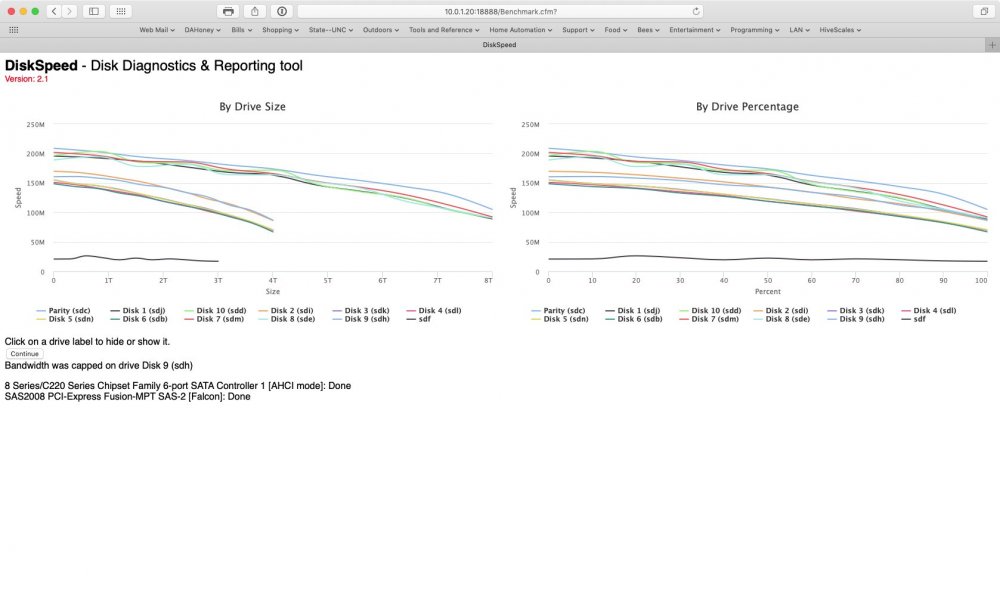Open the HiveScales bookmarks folder
This screenshot has height=599, width=1000.
[x=840, y=30]
